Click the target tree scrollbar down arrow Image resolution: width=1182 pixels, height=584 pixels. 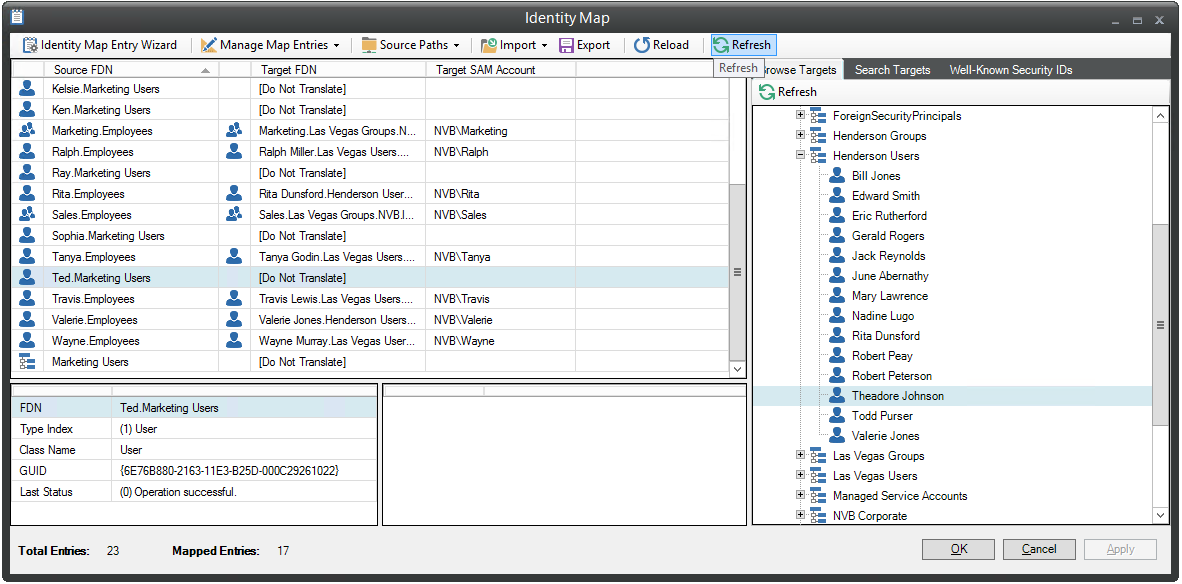(1161, 515)
